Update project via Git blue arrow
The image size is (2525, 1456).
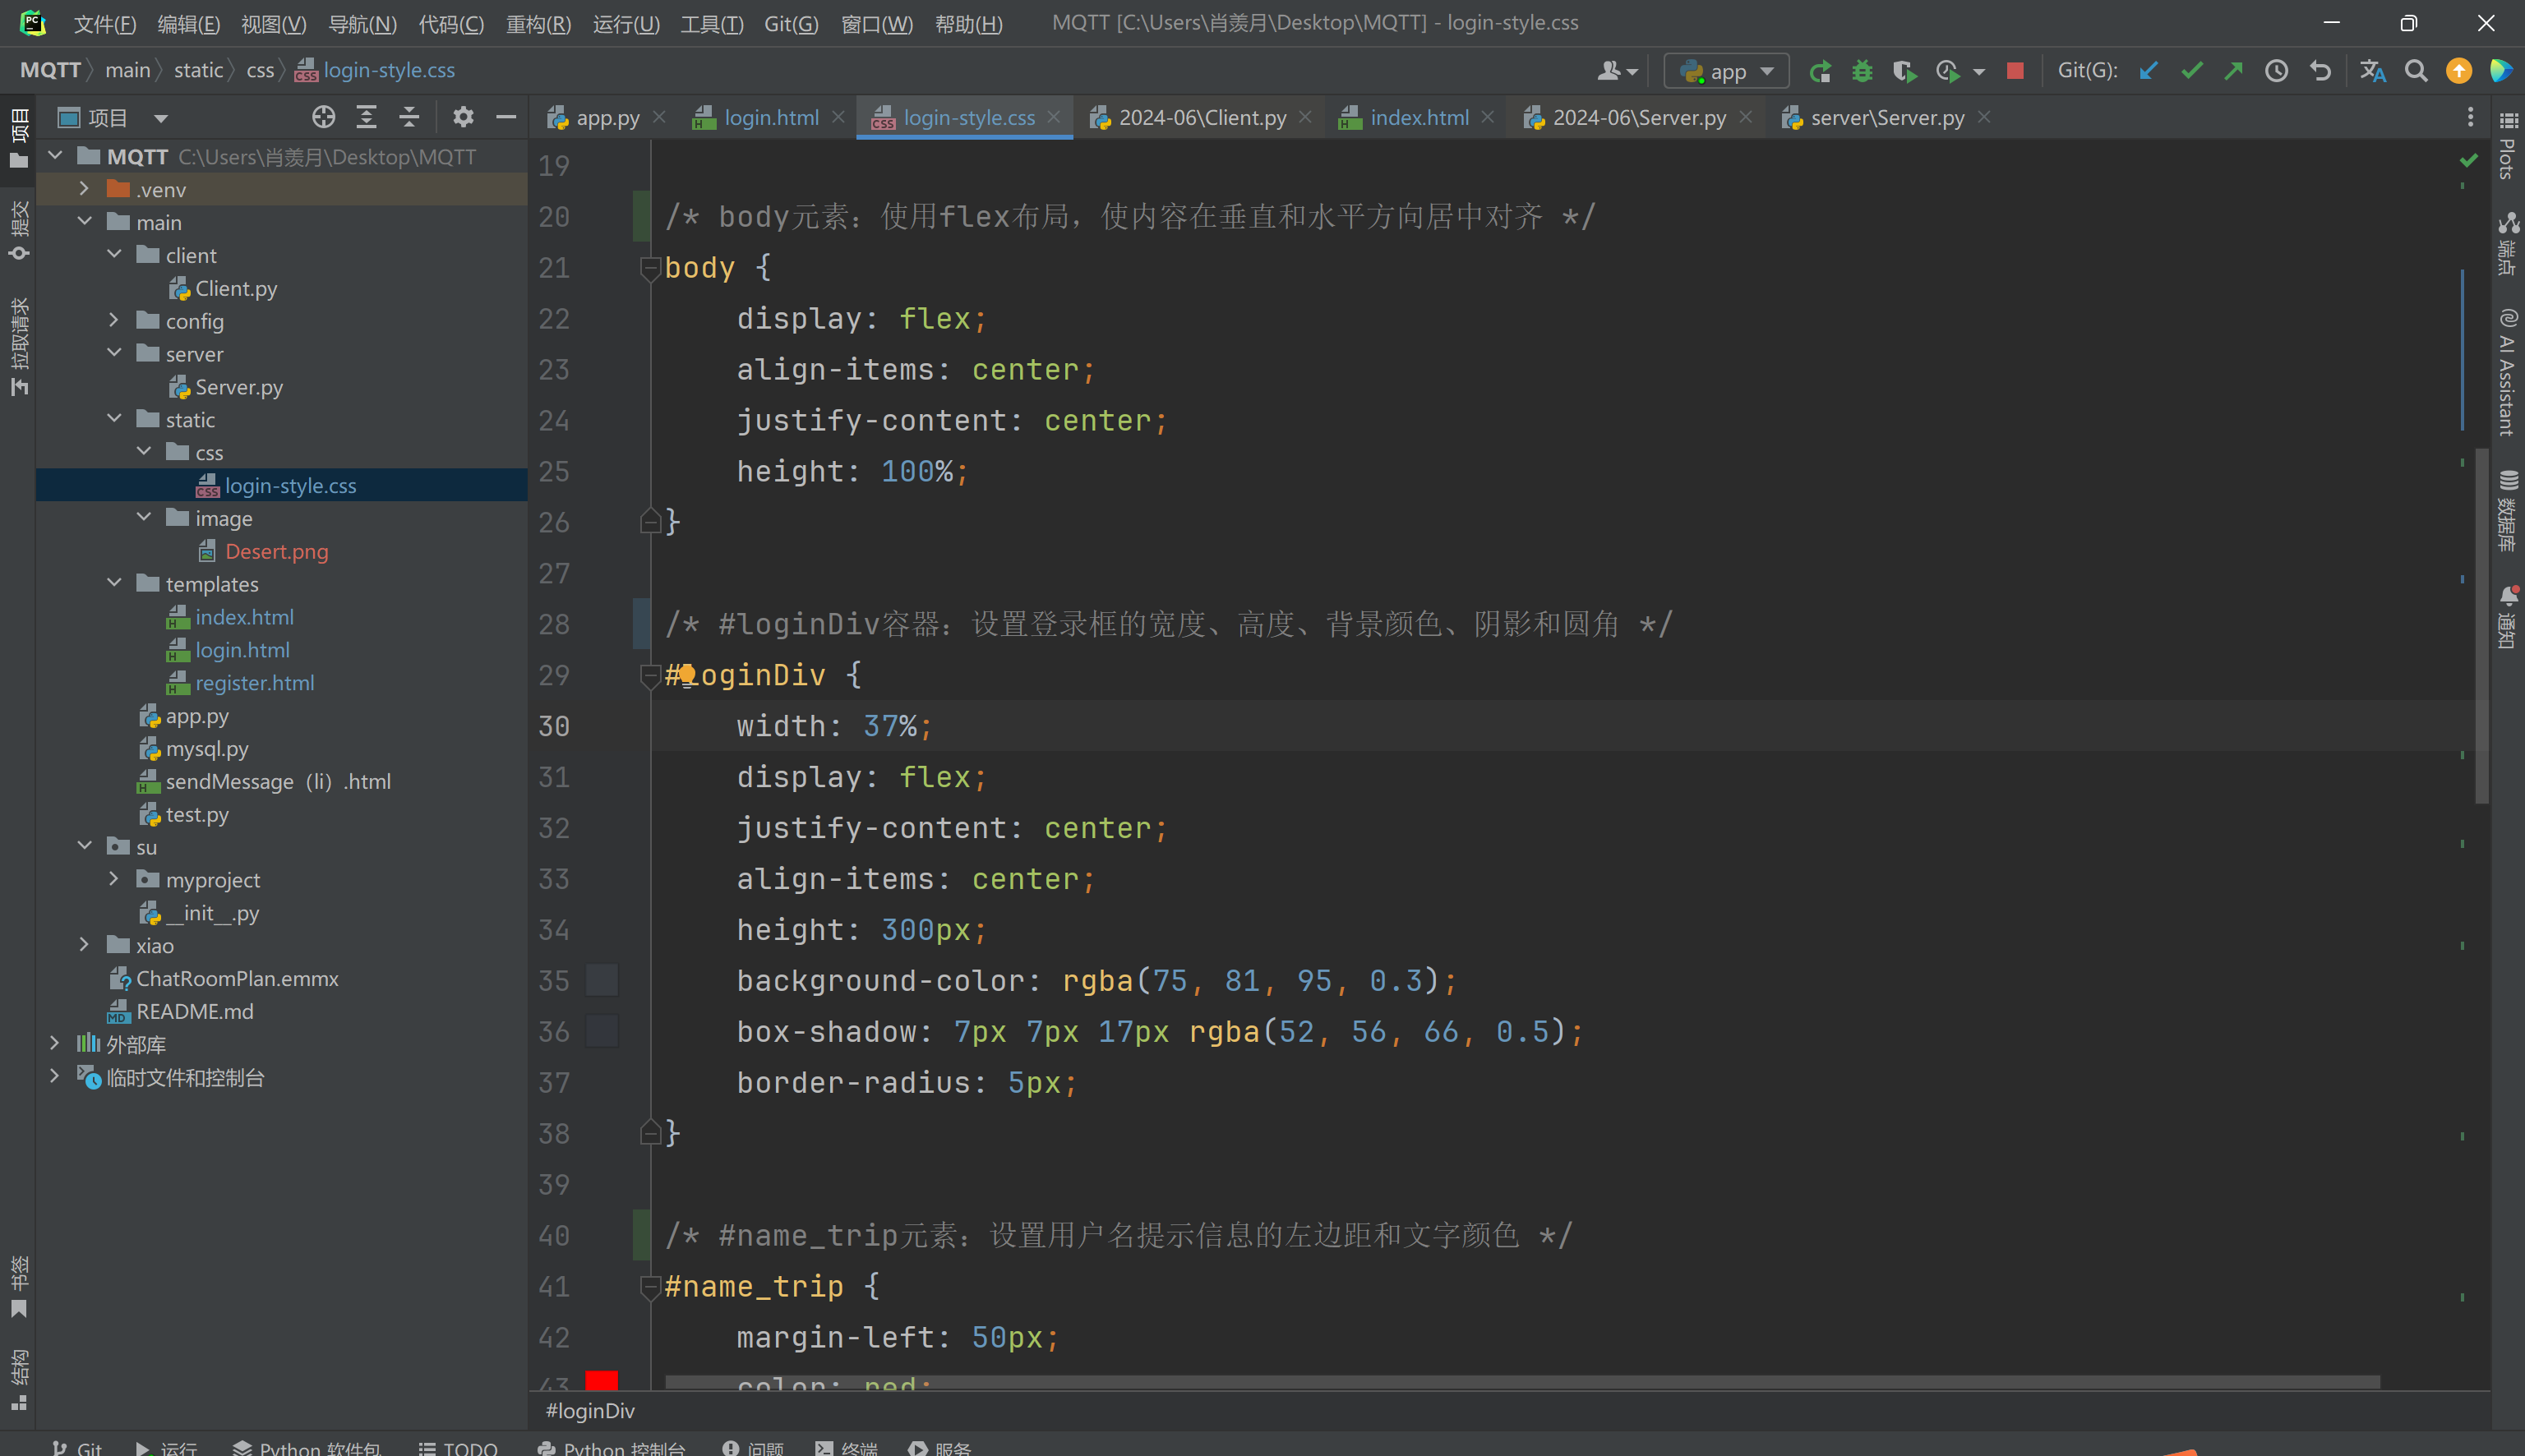(2148, 71)
